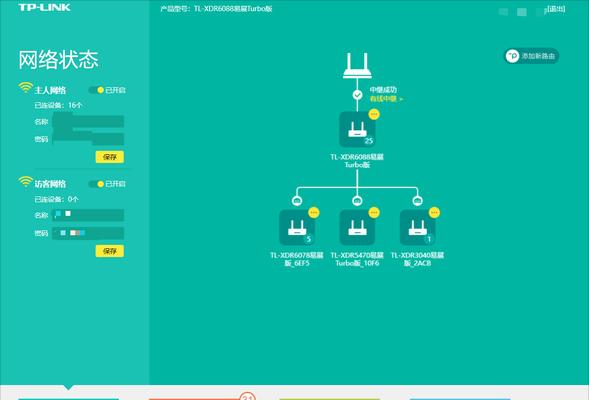
Task: Click the 中继成功 status text
Action: tap(383, 90)
